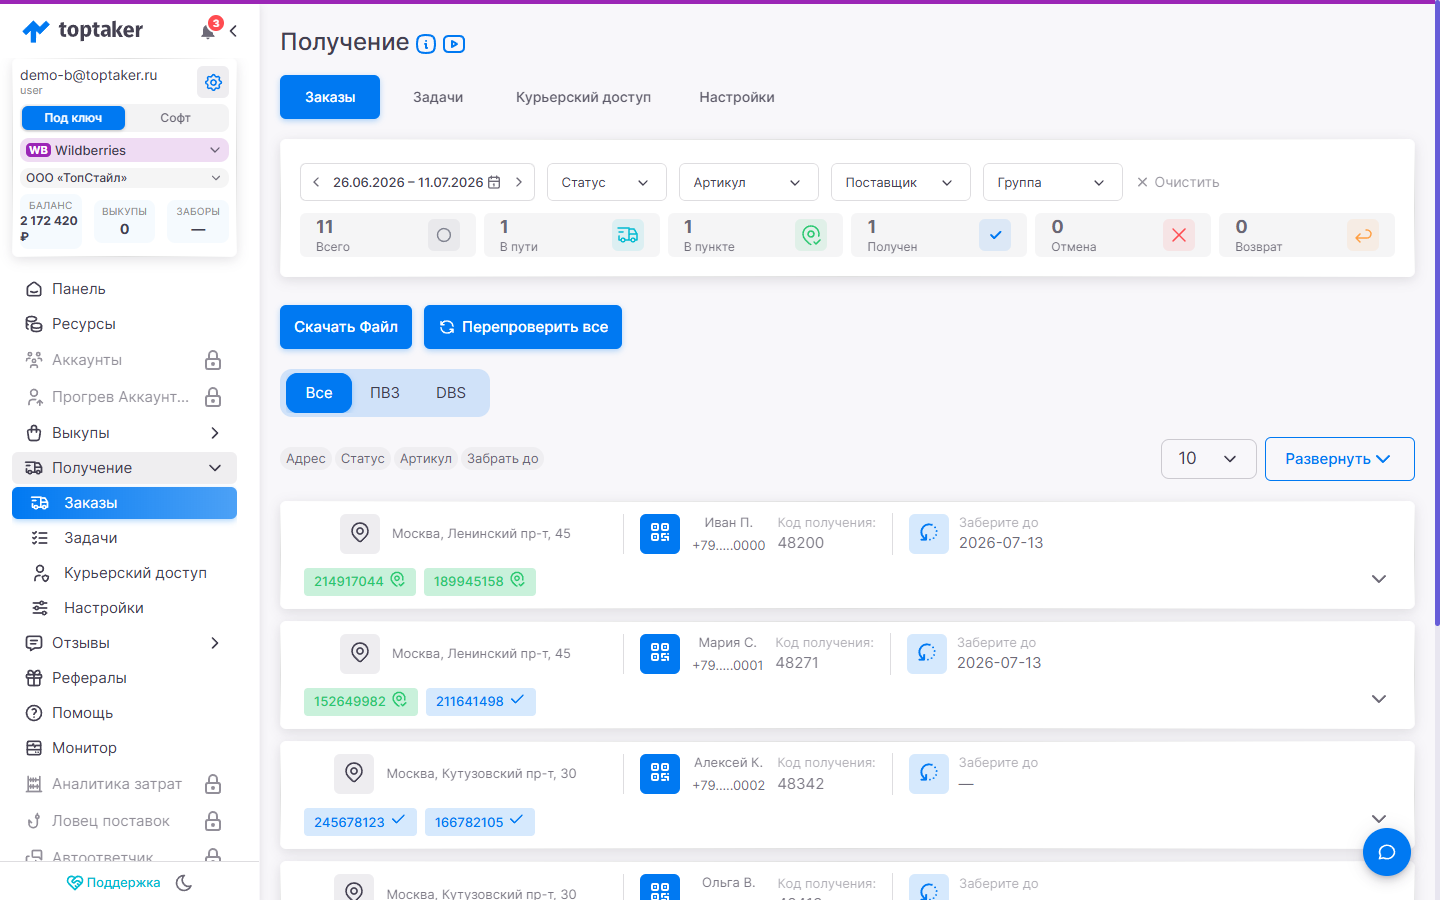The height and width of the screenshot is (900, 1440).
Task: Open the Поставщик dropdown
Action: [x=901, y=182]
